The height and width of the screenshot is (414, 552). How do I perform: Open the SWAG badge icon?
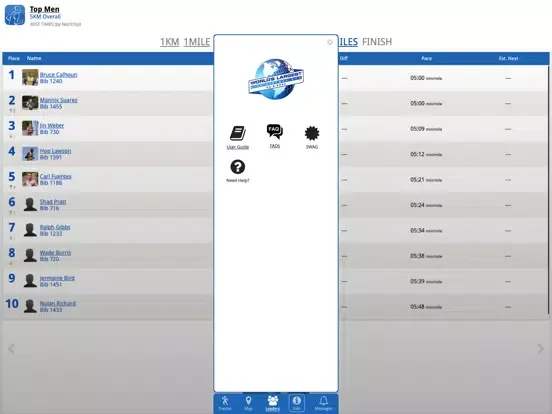click(312, 133)
